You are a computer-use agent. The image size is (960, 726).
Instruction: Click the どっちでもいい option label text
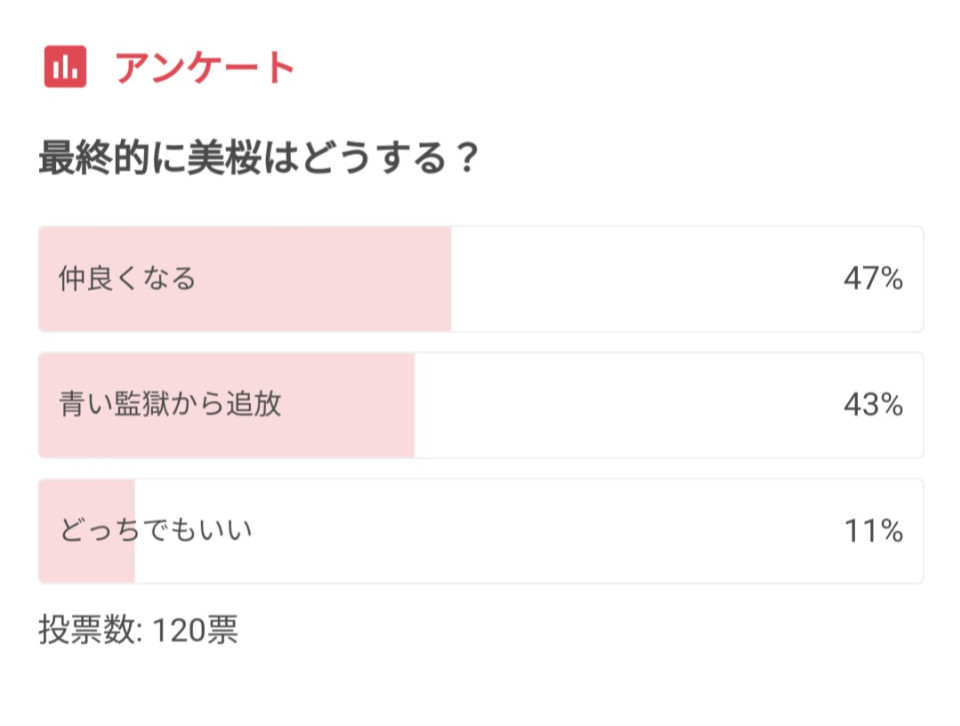[x=156, y=530]
